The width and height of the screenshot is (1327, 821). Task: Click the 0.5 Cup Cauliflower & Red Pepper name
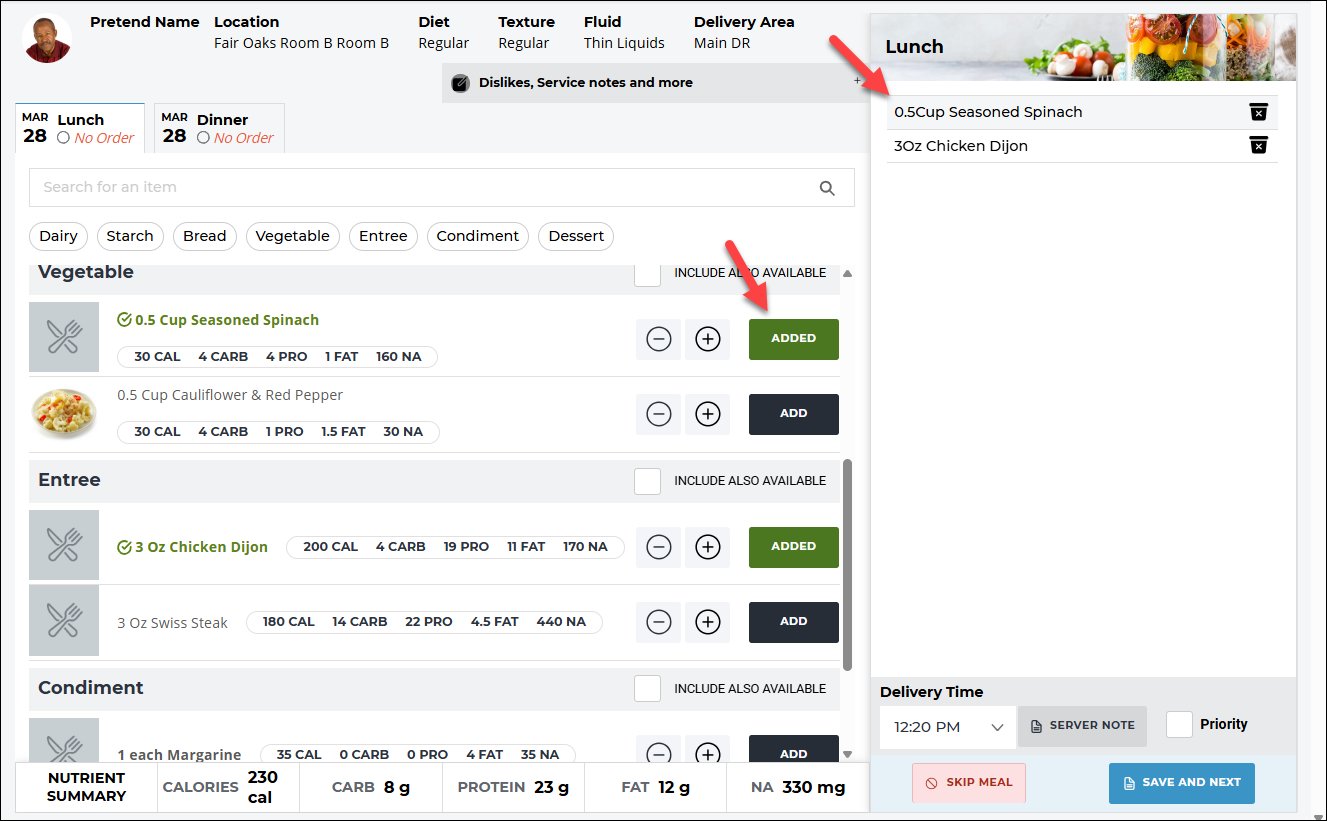pos(230,395)
